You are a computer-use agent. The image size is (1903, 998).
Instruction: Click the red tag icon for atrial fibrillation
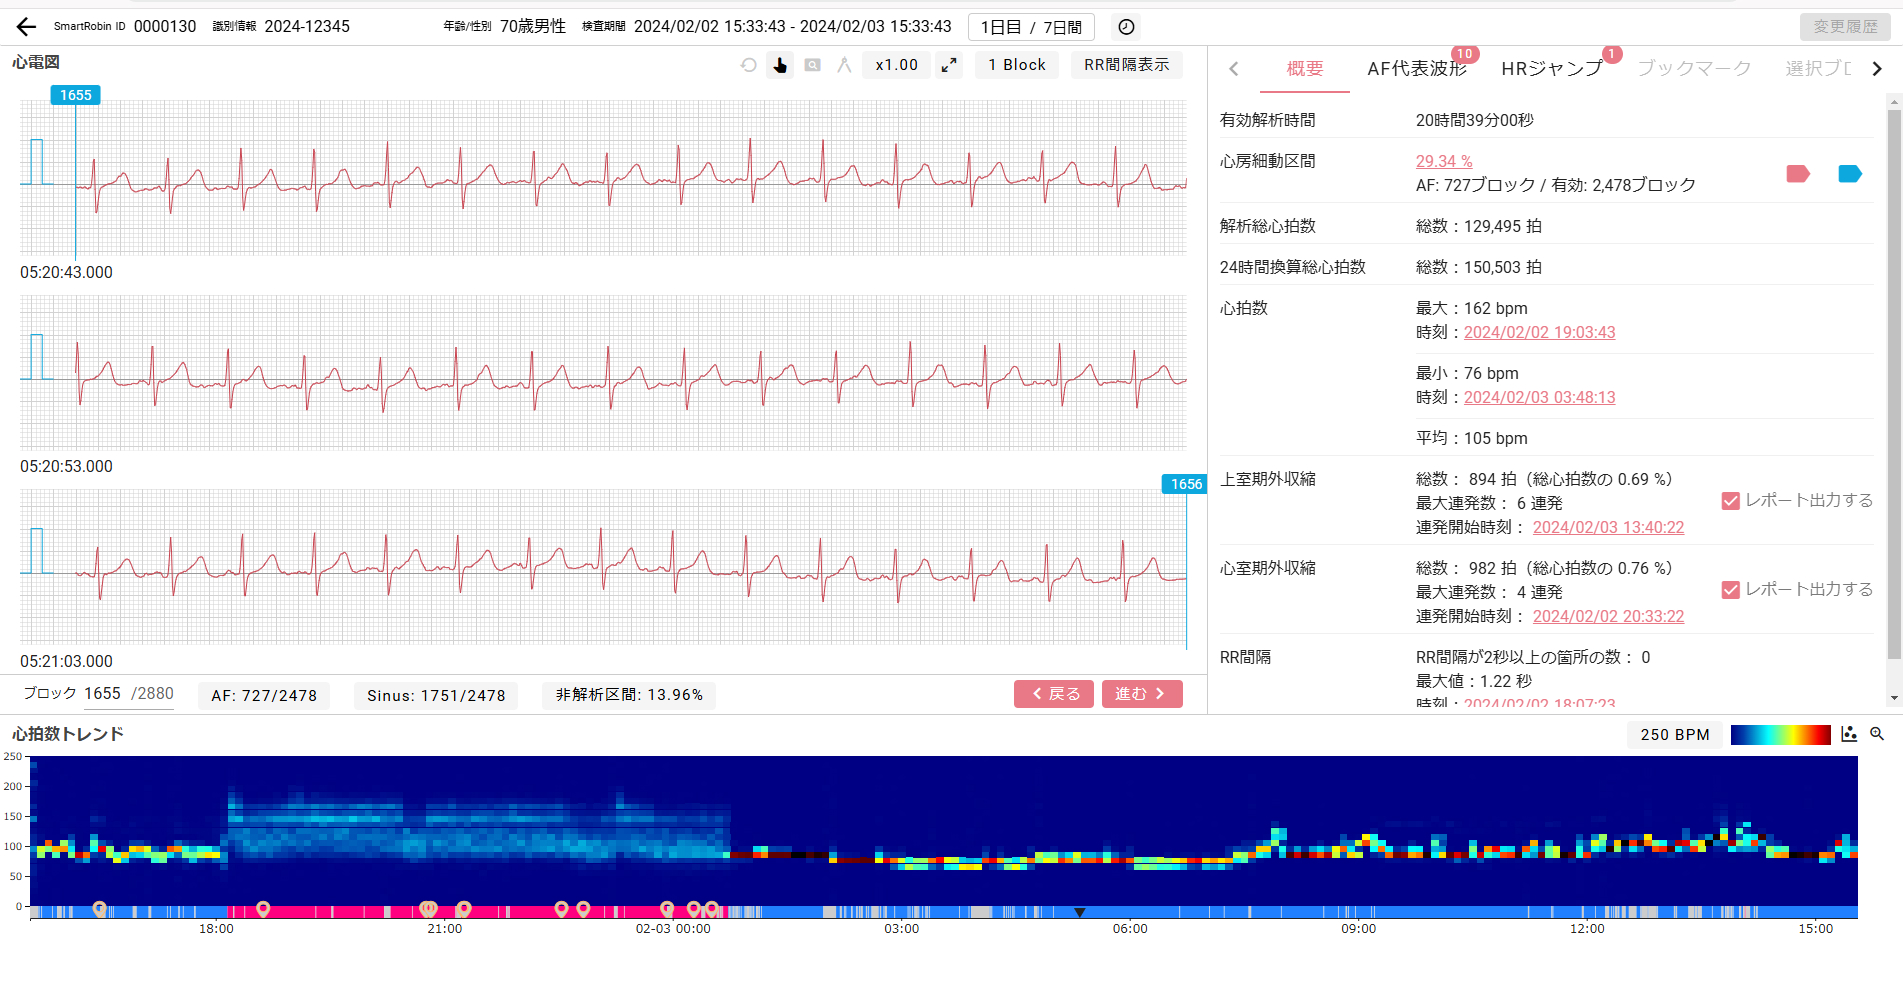(x=1798, y=174)
